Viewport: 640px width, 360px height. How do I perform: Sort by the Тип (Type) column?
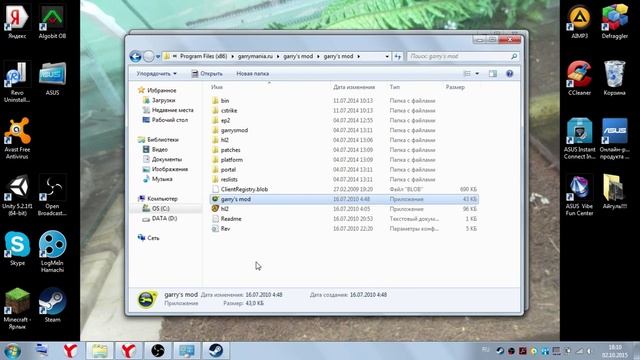click(394, 87)
